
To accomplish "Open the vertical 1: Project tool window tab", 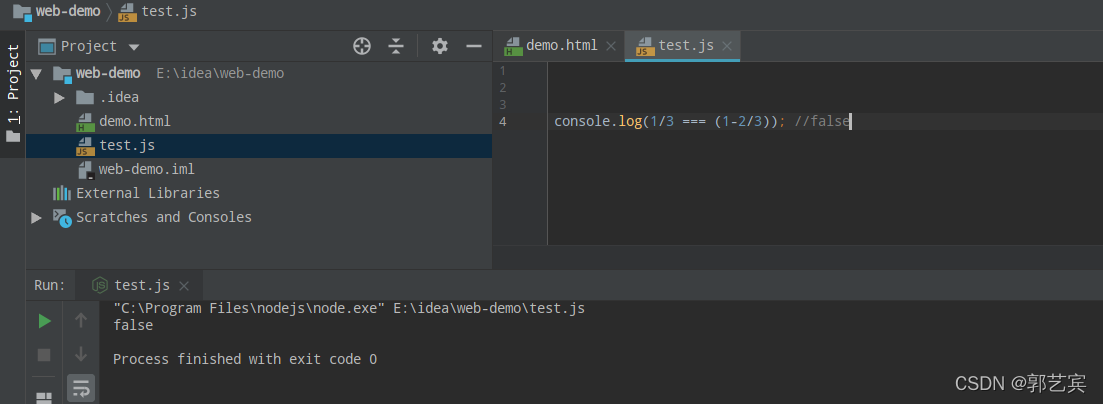I will point(13,93).
